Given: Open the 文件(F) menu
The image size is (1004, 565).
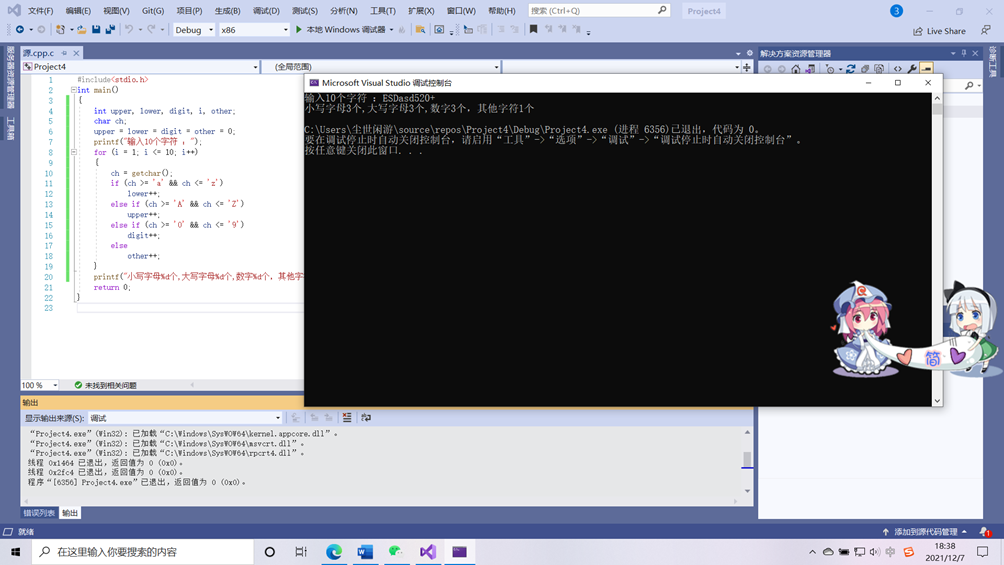Looking at the screenshot, I should point(40,11).
